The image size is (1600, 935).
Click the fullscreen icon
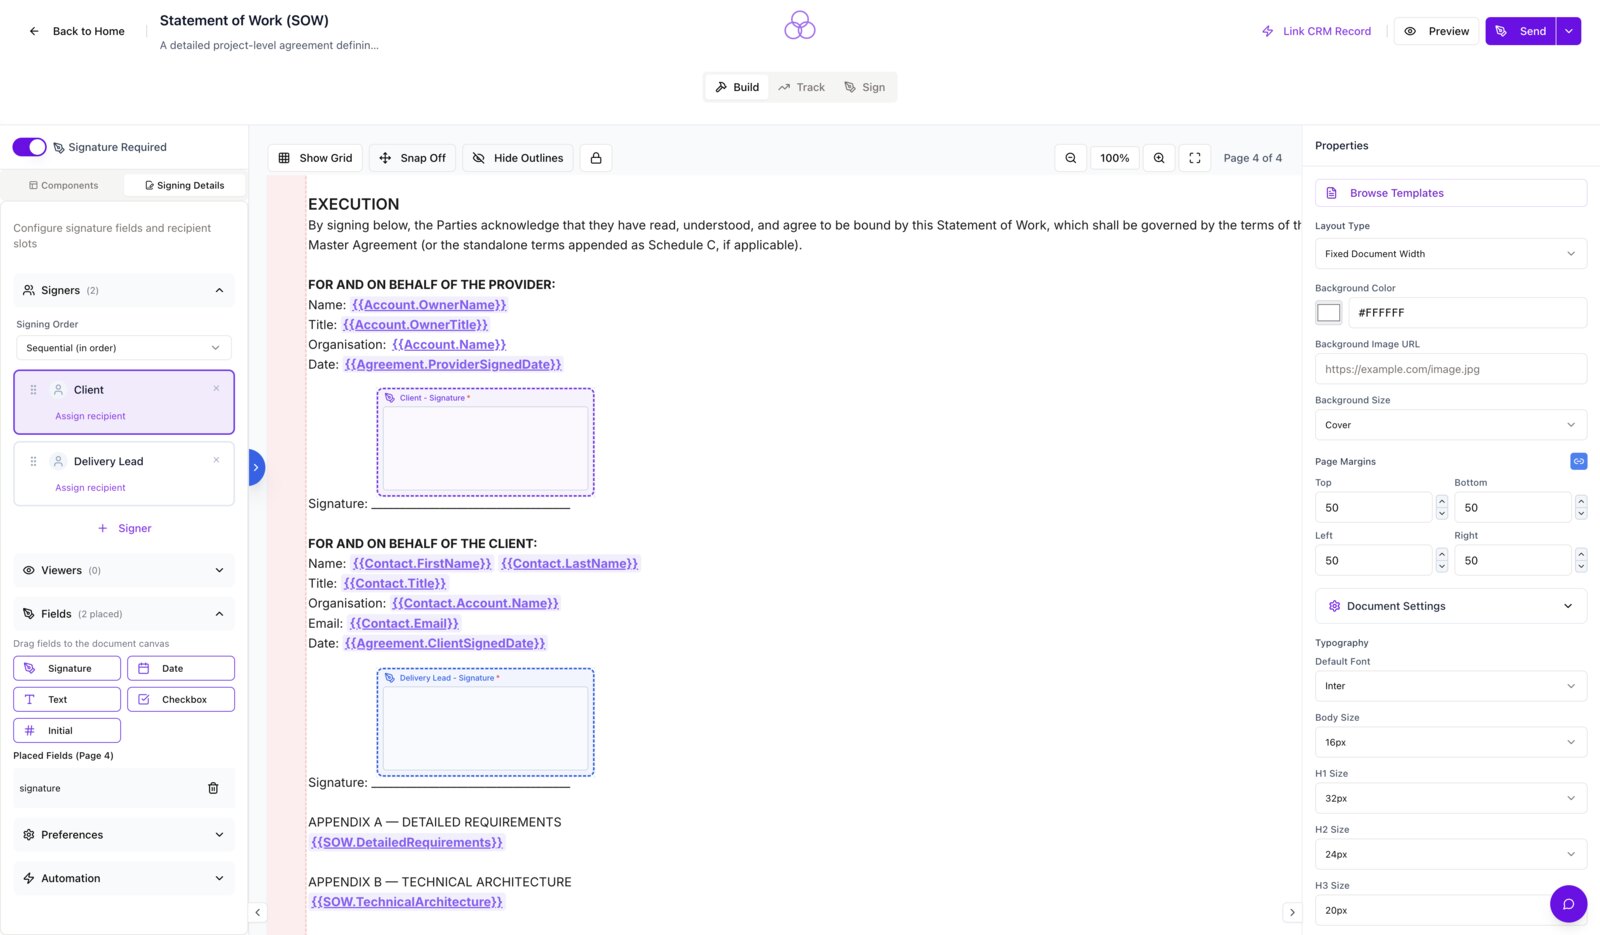point(1195,158)
